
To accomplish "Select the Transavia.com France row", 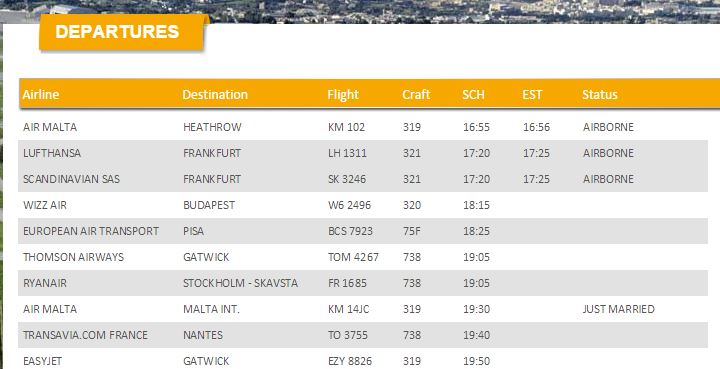I will click(x=363, y=335).
